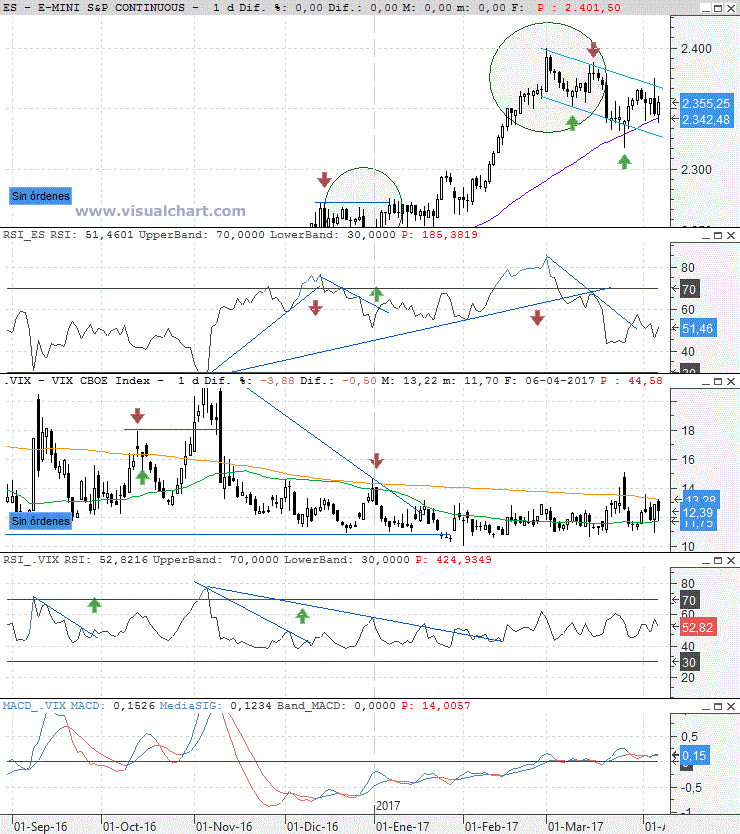The height and width of the screenshot is (834, 740).
Task: Click the 70 upper band tag in RSI_ES
Action: (x=688, y=289)
